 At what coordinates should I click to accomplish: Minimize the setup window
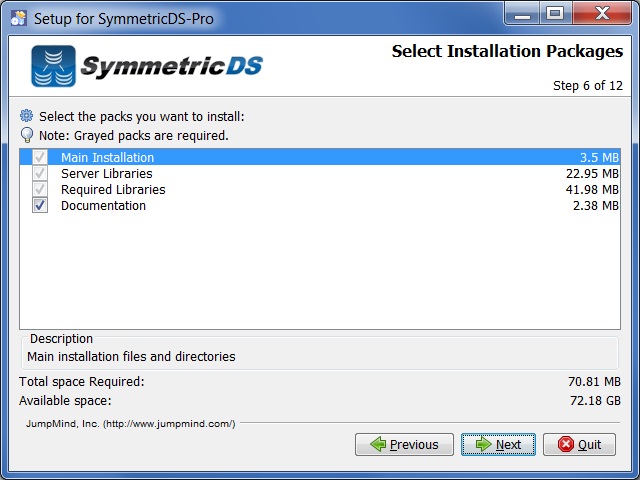click(522, 14)
